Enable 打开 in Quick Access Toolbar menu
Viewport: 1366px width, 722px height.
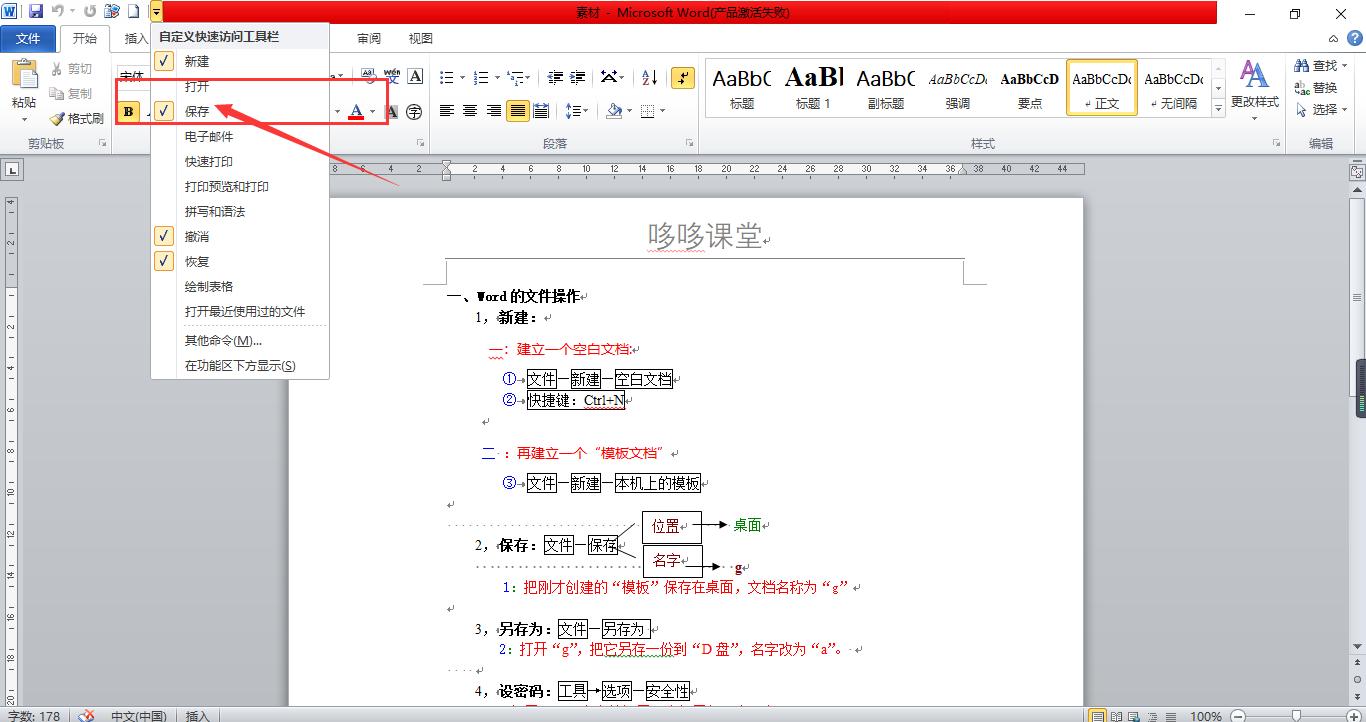click(x=196, y=86)
